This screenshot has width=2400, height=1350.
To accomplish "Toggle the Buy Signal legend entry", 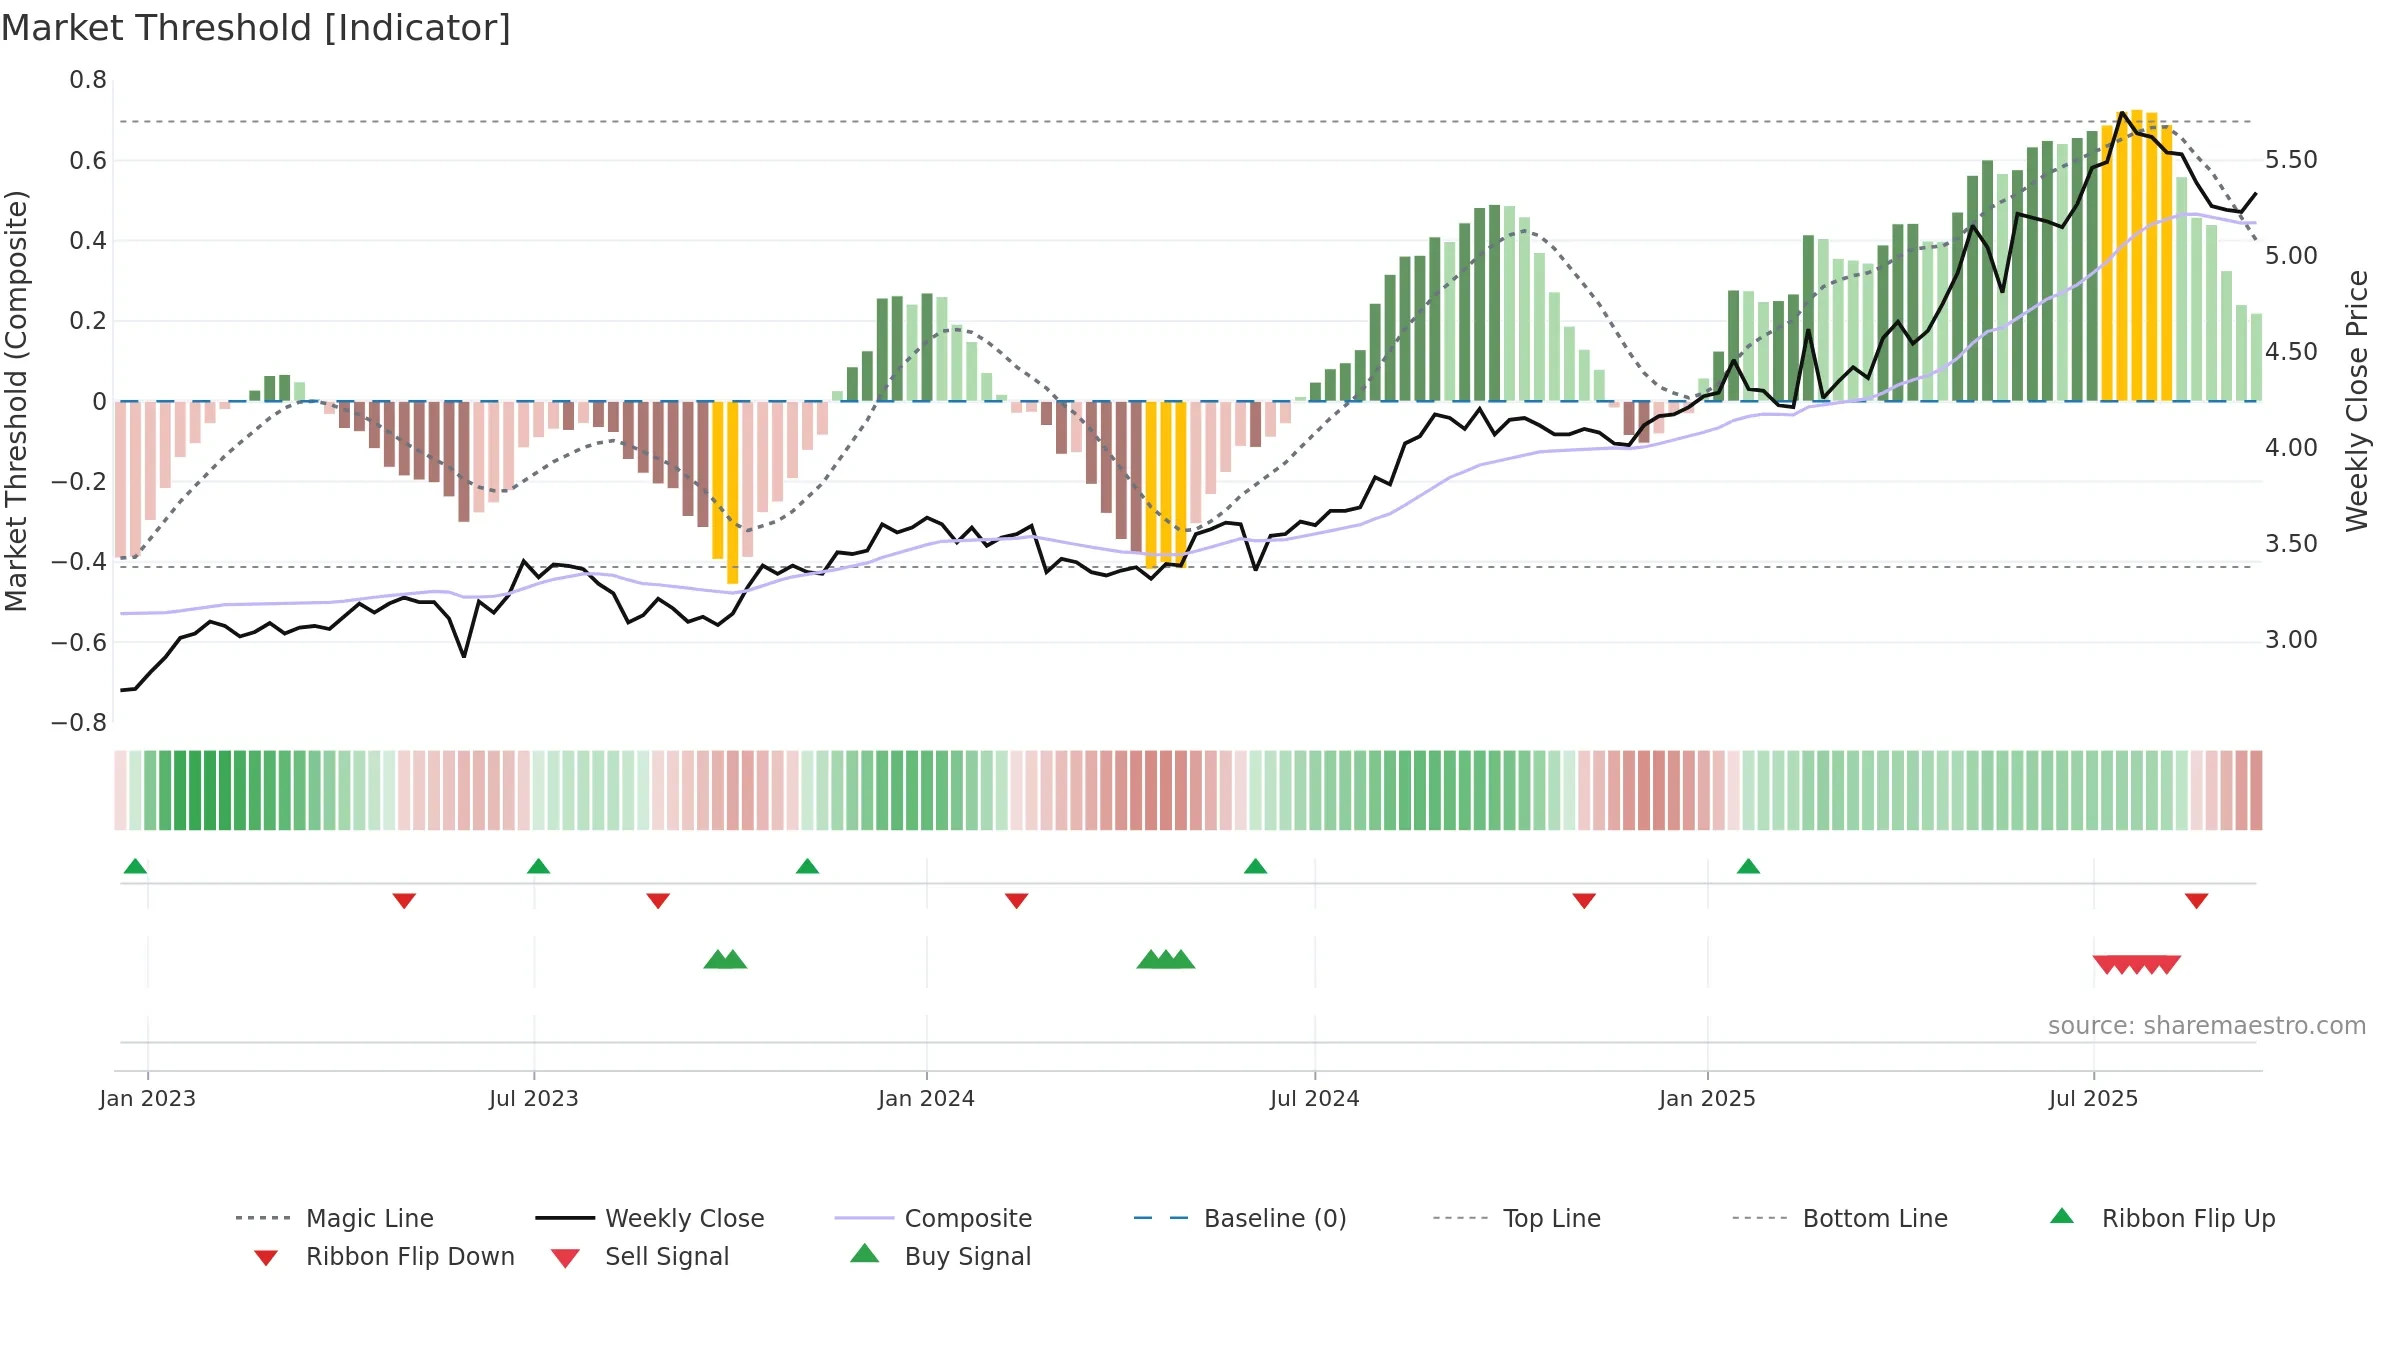I will point(940,1256).
